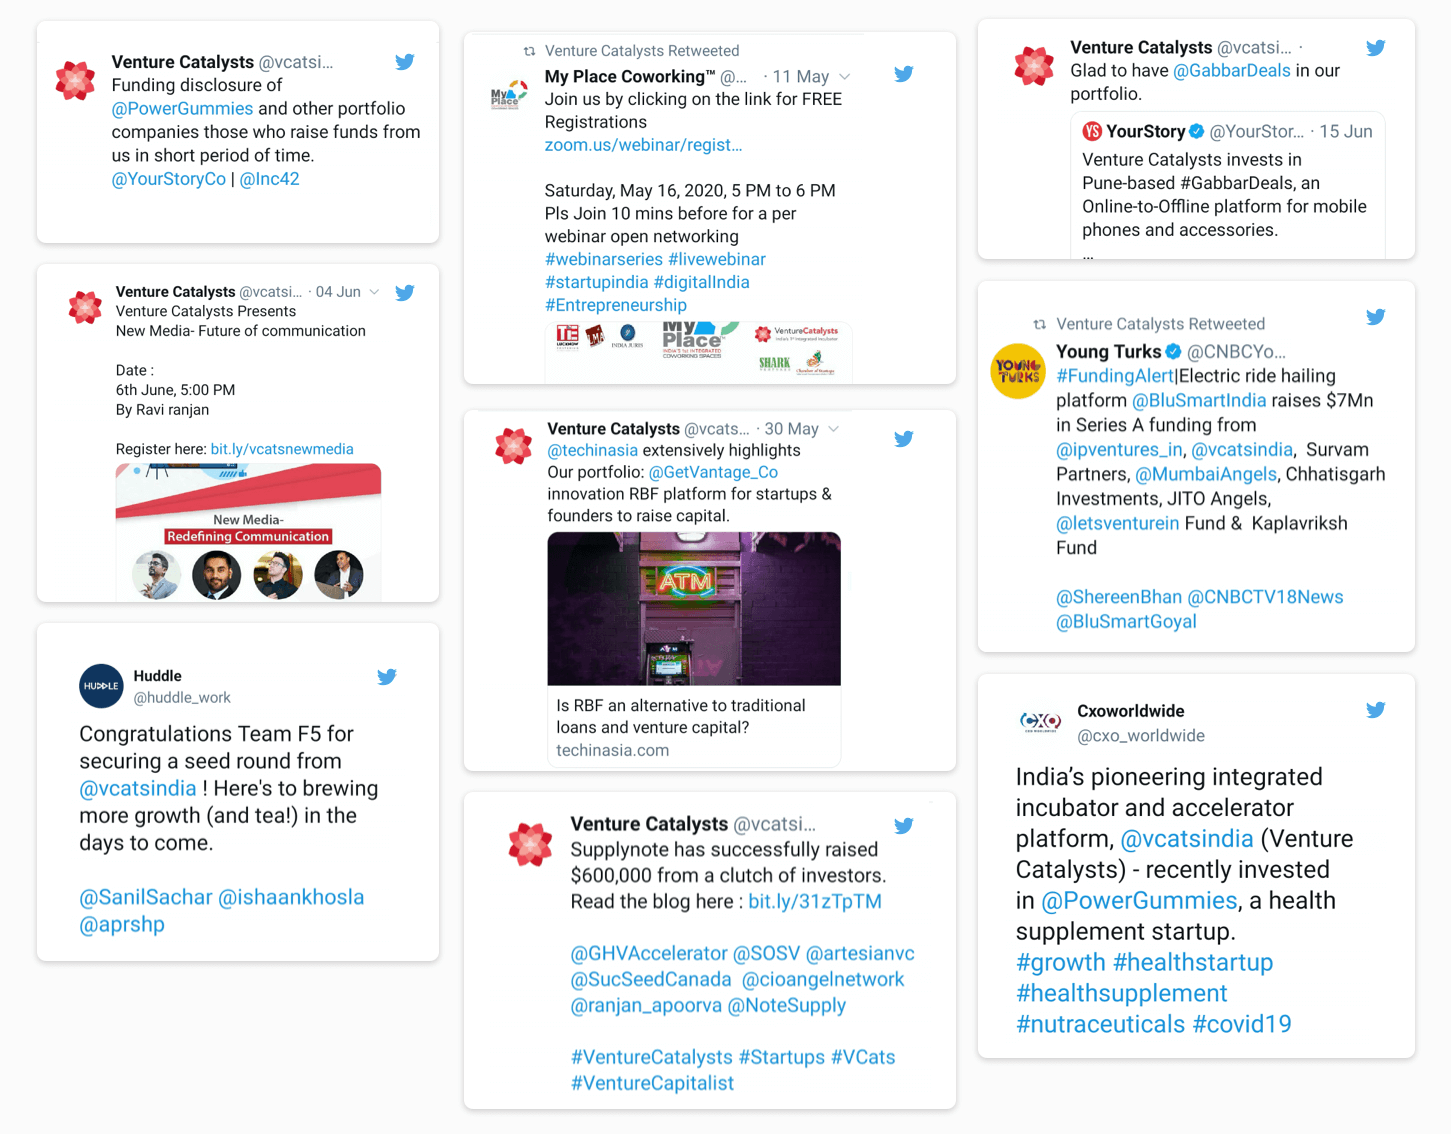Open bit.ly/vcatsnewmedia registration link

(282, 449)
